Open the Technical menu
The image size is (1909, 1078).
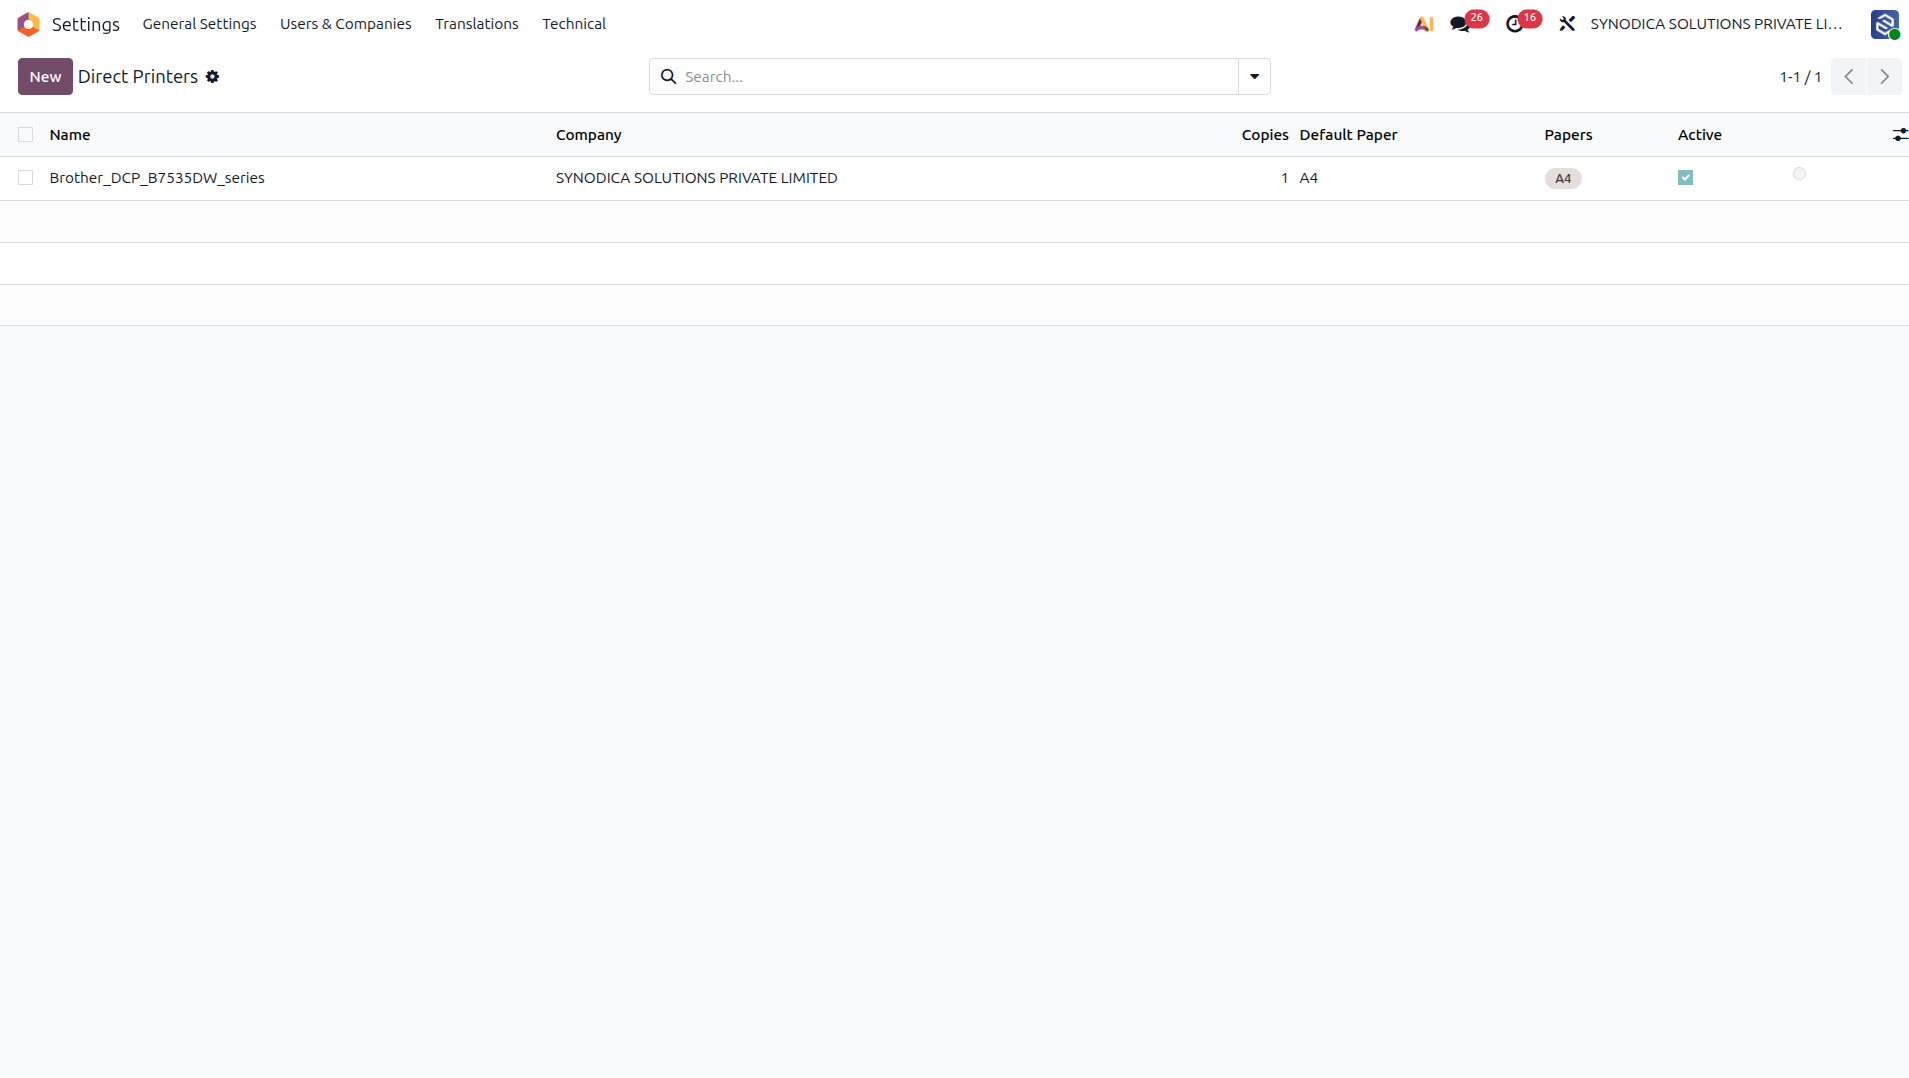point(574,24)
